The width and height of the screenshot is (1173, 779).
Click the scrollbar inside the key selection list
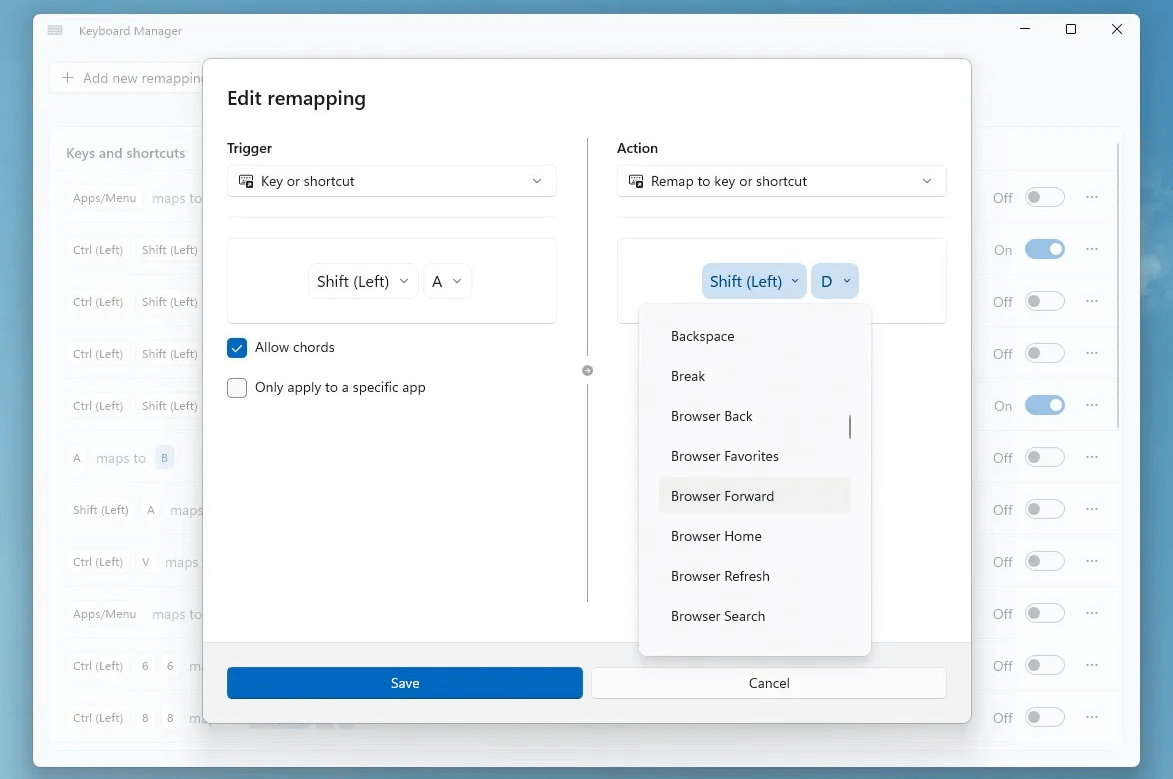[850, 426]
